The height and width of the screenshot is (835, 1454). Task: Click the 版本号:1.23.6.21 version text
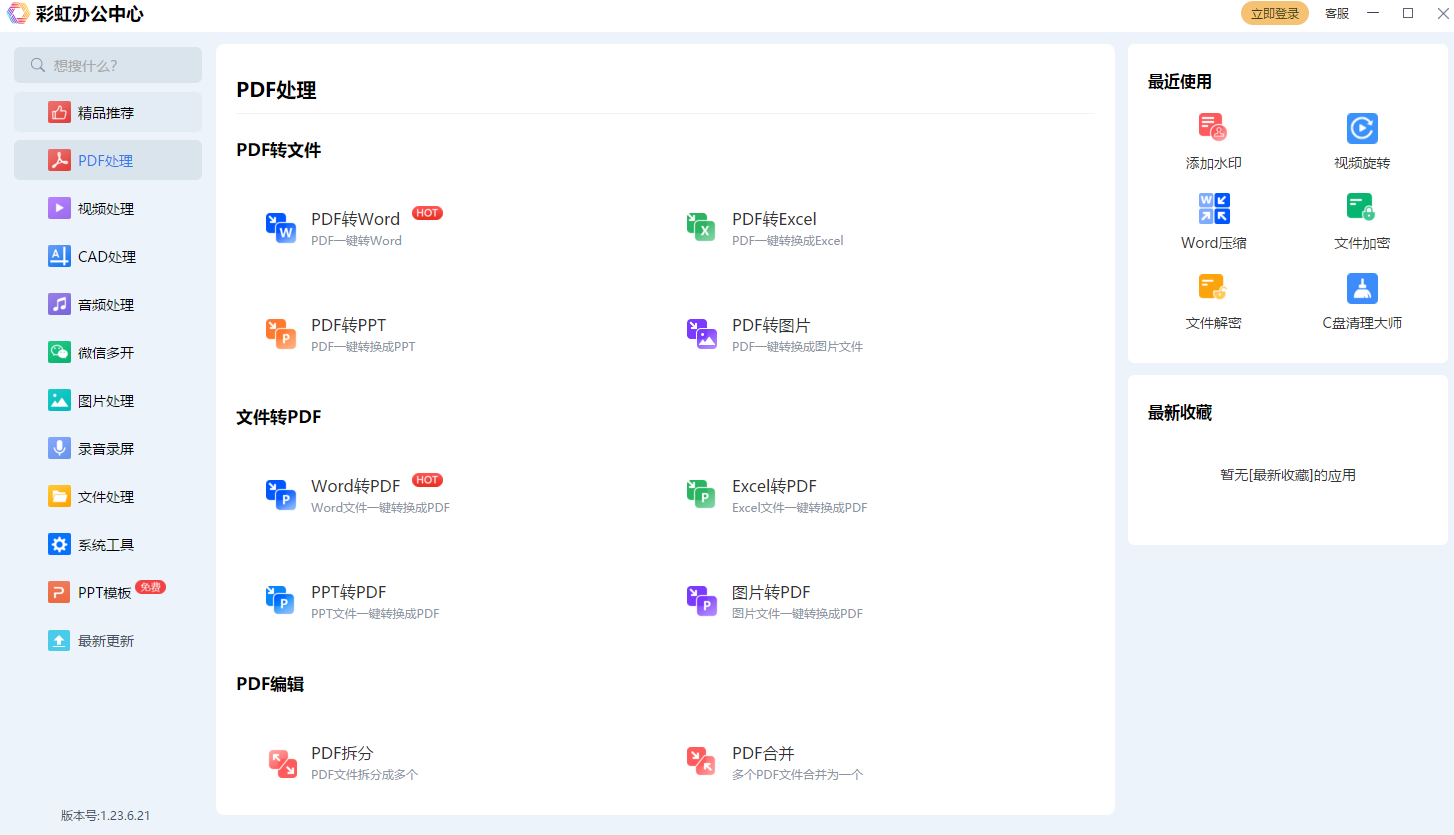tap(106, 816)
